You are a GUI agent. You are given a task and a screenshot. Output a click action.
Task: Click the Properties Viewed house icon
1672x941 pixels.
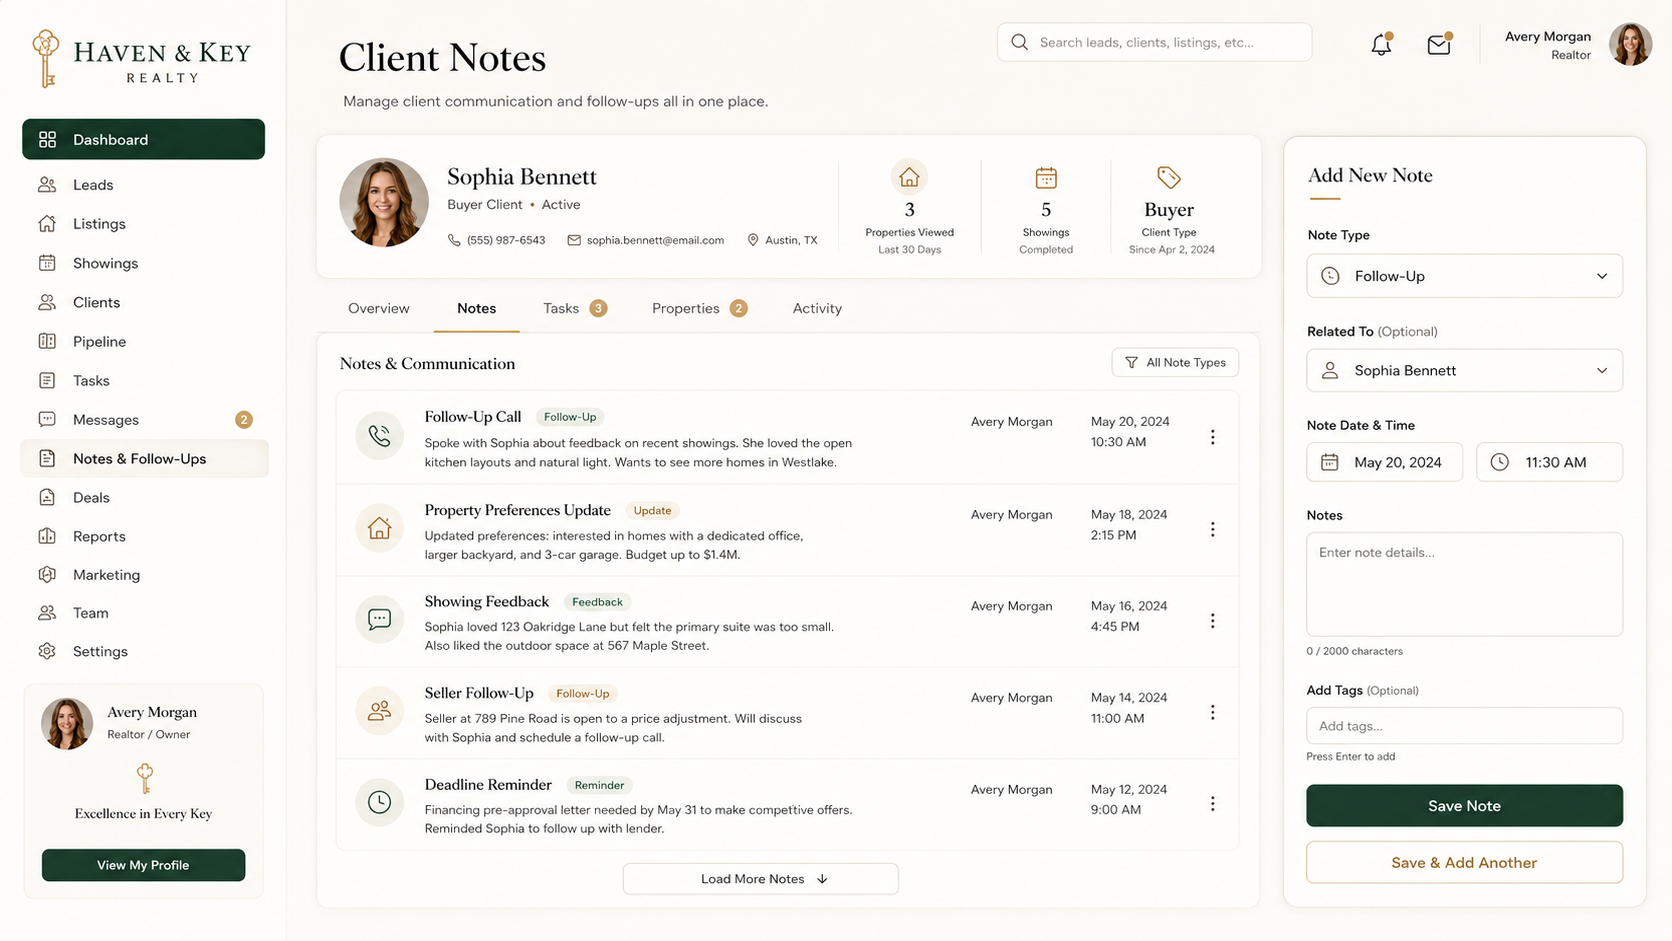[909, 177]
